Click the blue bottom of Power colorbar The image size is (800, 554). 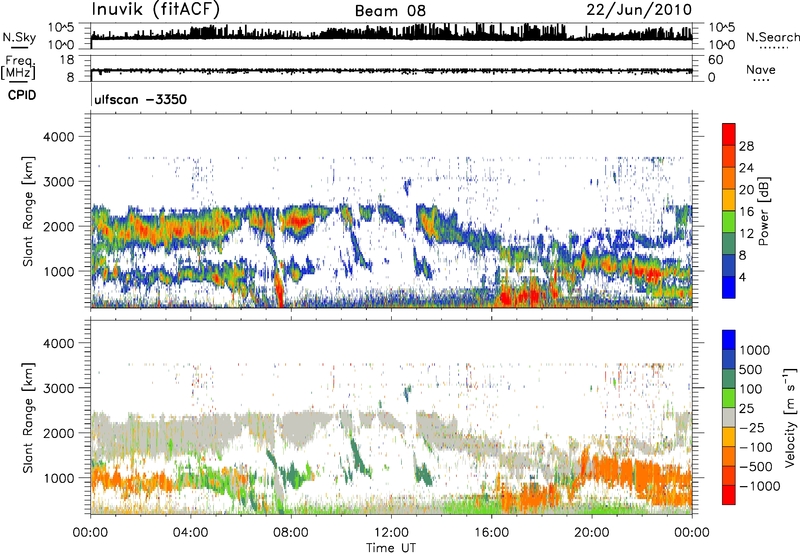pyautogui.click(x=729, y=289)
